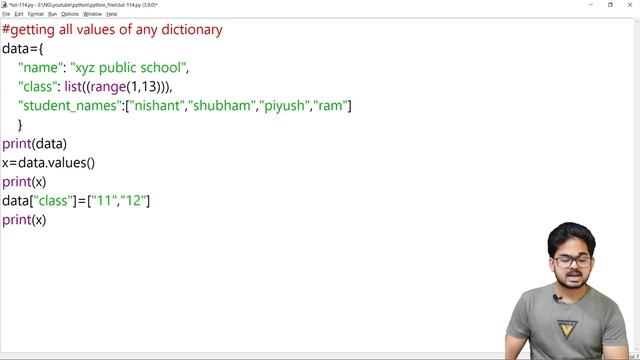This screenshot has width=640, height=360.
Task: Click the comment '#getting all values of any dictionary'
Action: (112, 30)
